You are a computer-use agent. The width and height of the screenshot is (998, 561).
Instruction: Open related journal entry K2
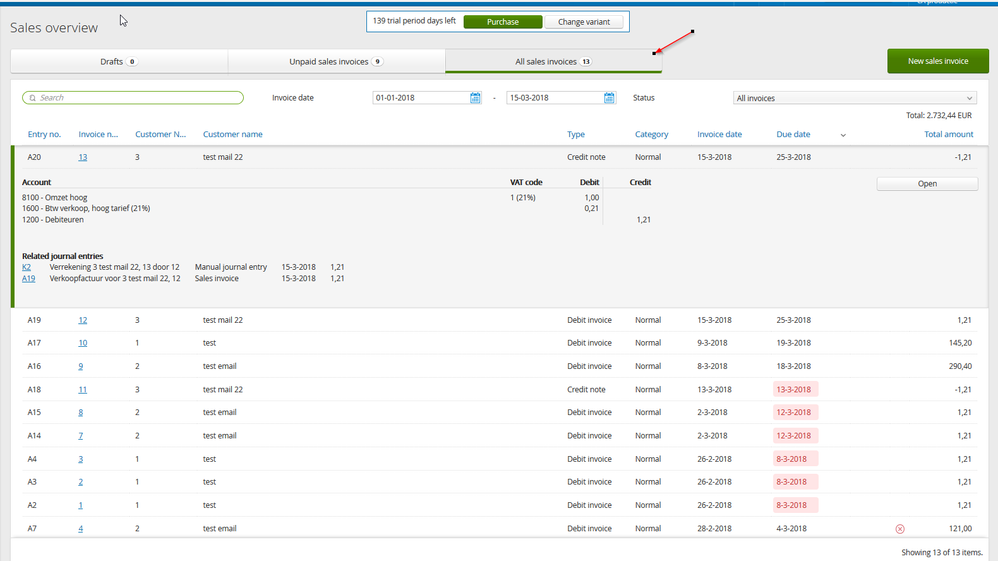[x=26, y=267]
